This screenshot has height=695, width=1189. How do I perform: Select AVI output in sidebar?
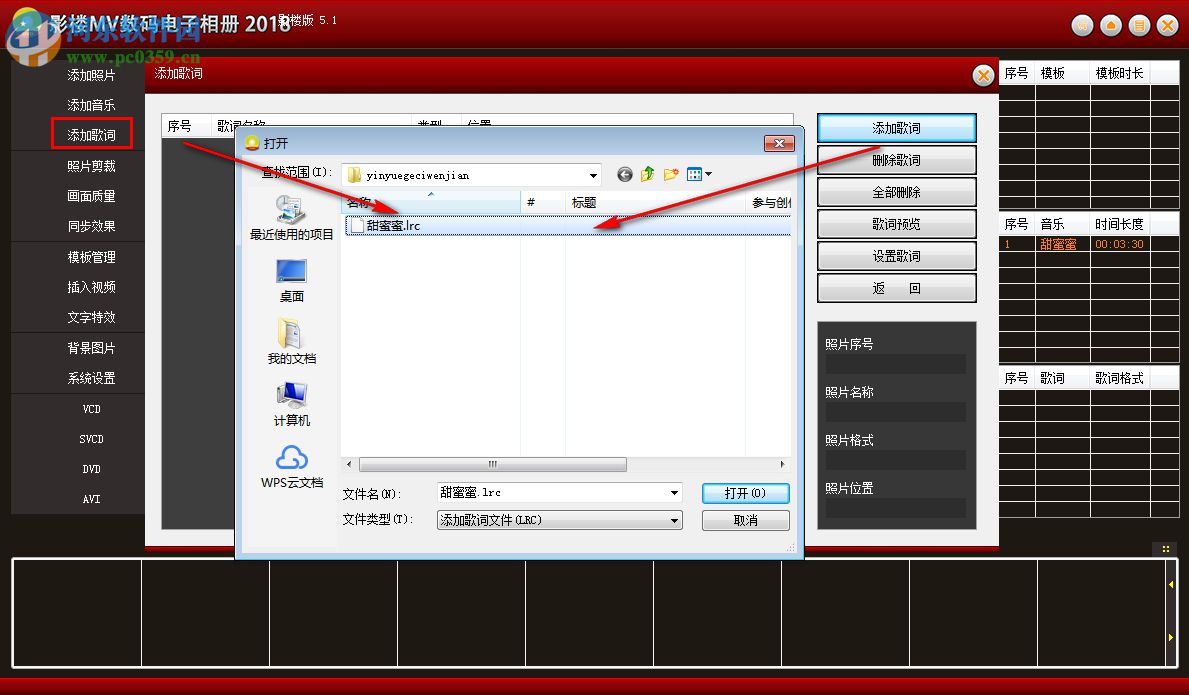point(92,499)
